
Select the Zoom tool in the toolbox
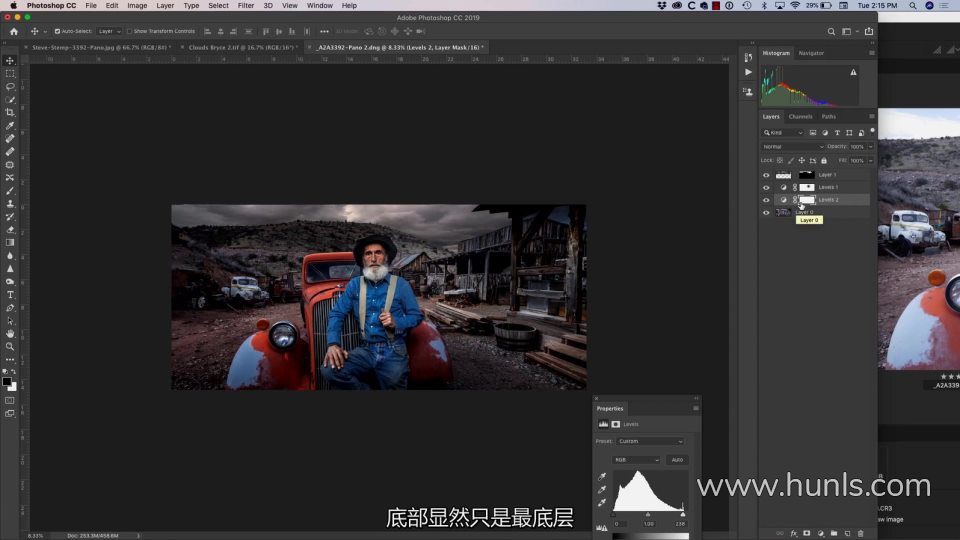[10, 347]
